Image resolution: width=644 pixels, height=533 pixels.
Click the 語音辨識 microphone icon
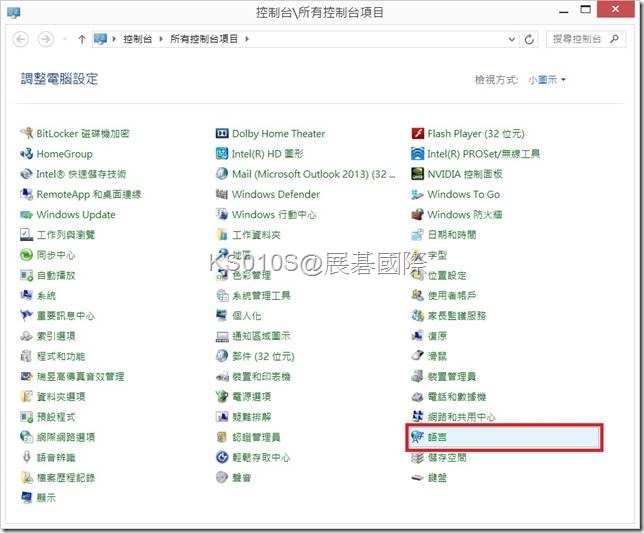point(27,457)
